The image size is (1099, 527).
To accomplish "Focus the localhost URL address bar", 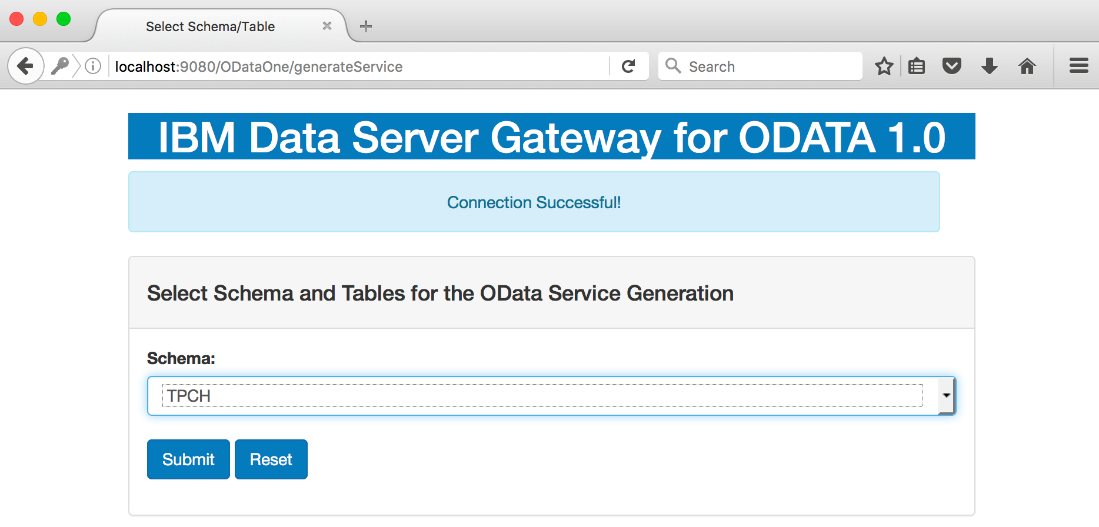I will tap(357, 67).
